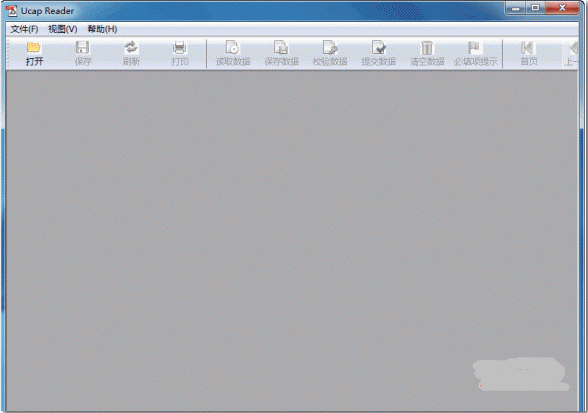
Task: Click the partially visible 上一页 previous page arrow
Action: pyautogui.click(x=573, y=48)
